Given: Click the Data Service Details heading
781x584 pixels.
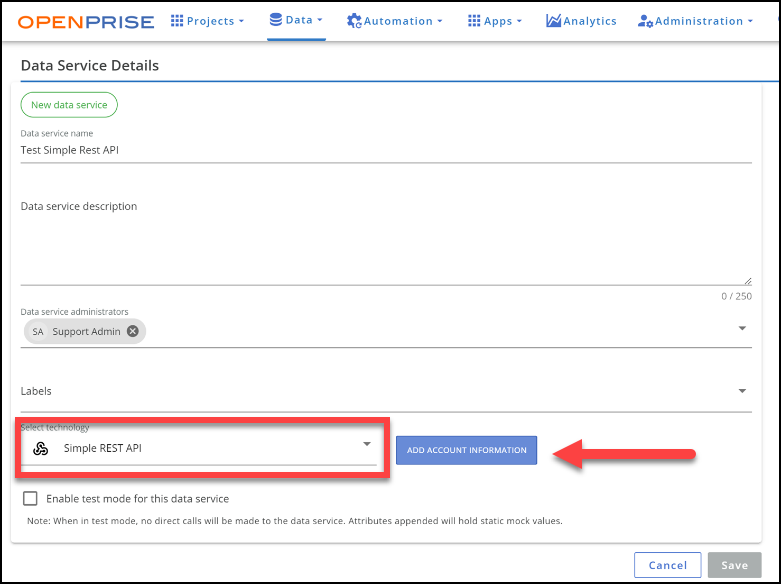Looking at the screenshot, I should point(90,65).
